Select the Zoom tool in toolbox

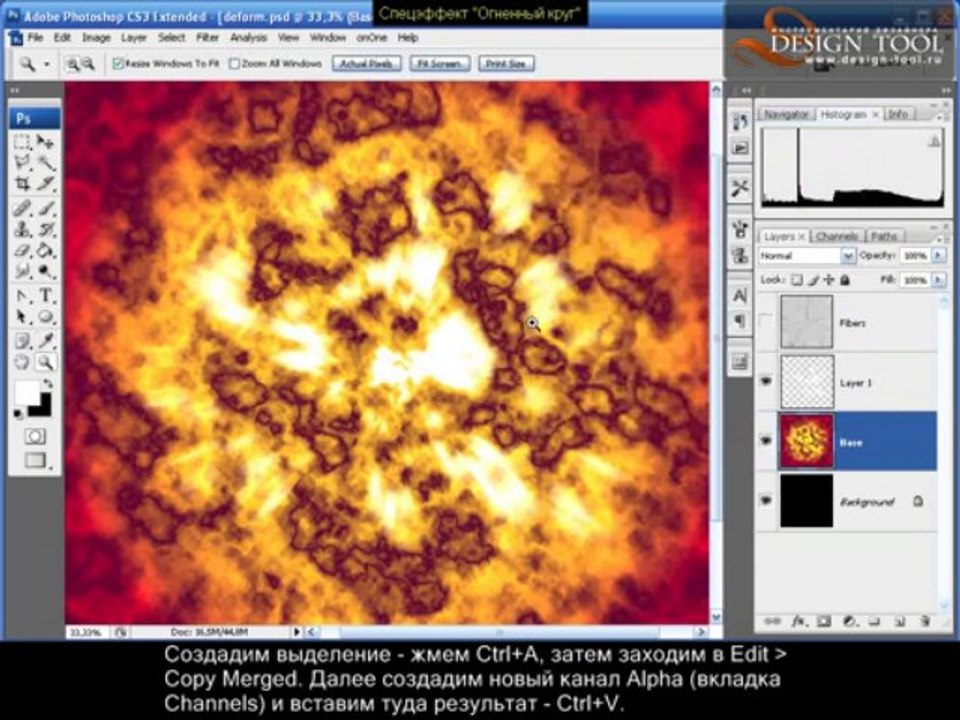[45, 362]
